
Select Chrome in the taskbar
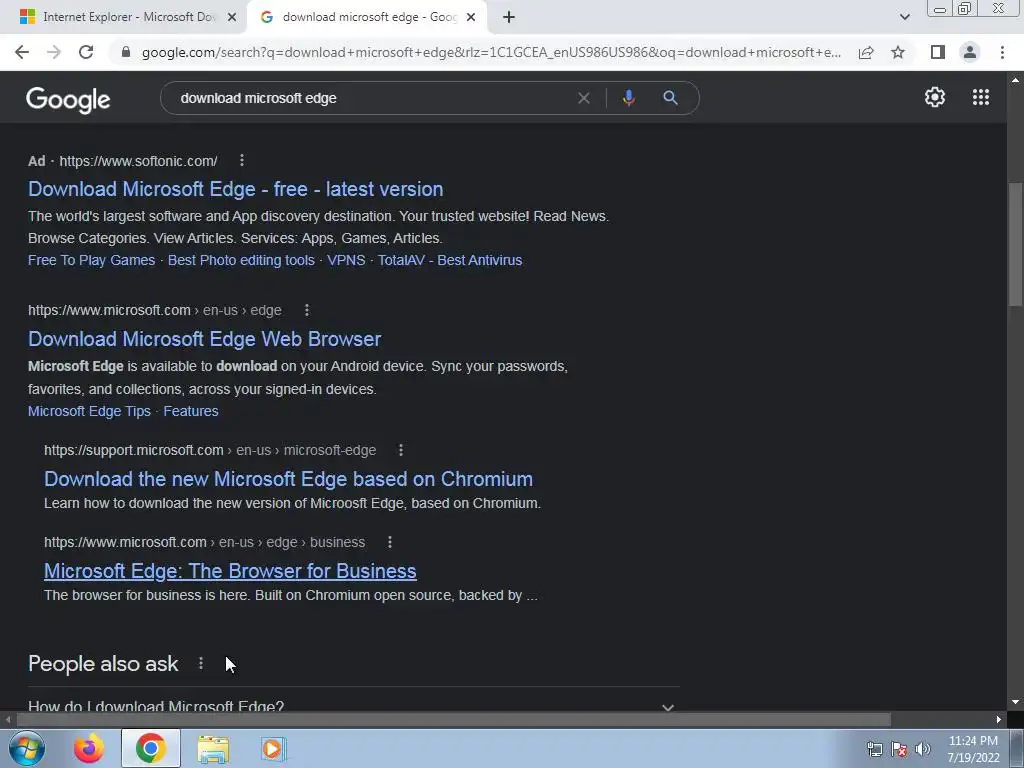coord(150,748)
